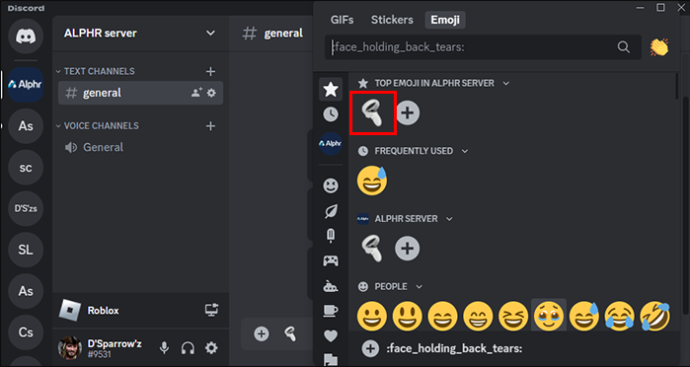690x367 pixels.
Task: Switch to the GIFs tab
Action: (x=342, y=20)
